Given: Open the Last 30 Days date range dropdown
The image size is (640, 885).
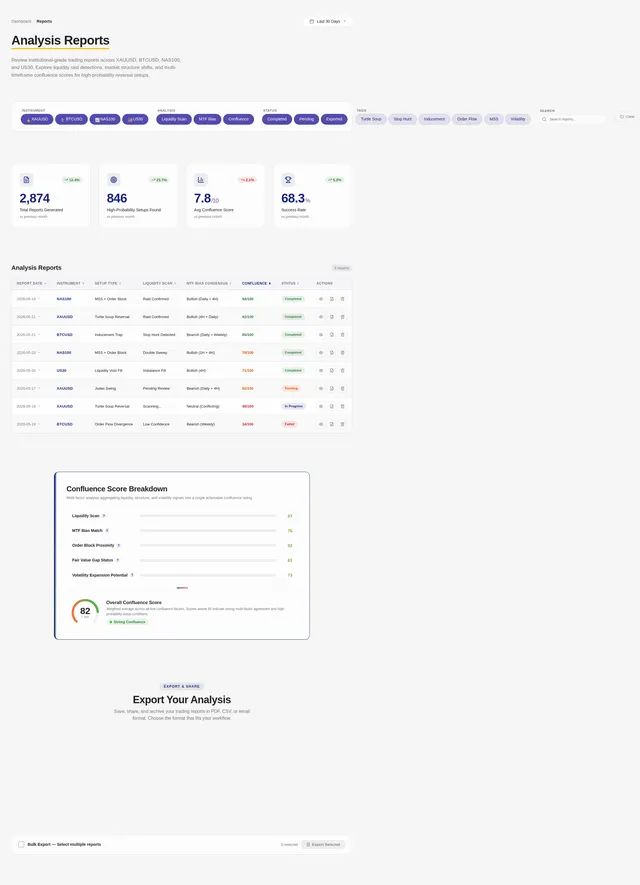Looking at the screenshot, I should [x=328, y=21].
